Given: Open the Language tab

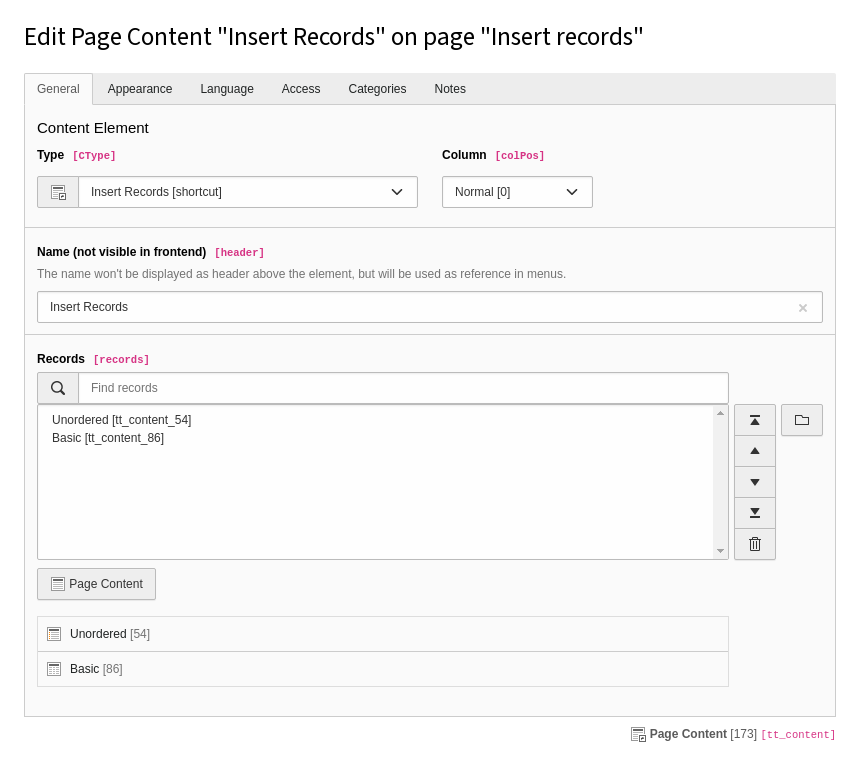Looking at the screenshot, I should tap(227, 89).
